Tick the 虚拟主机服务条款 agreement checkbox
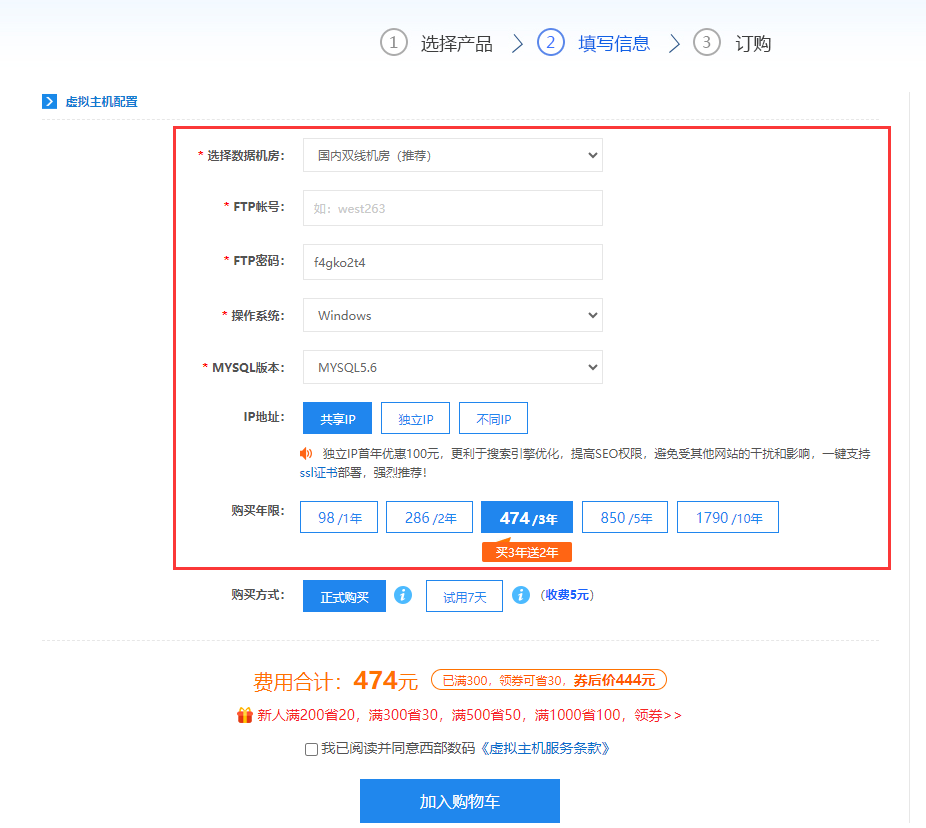The width and height of the screenshot is (926, 828). tap(311, 749)
